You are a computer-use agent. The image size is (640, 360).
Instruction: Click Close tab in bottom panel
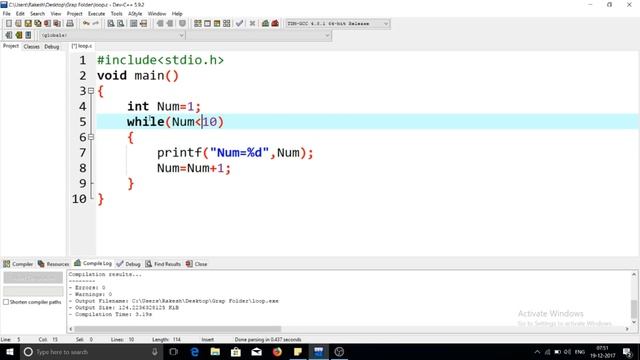point(197,264)
